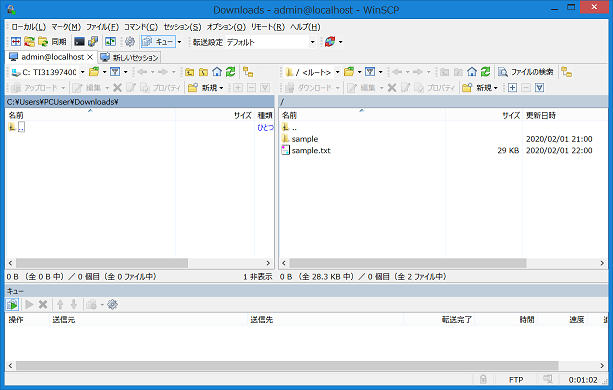613x390 pixels.
Task: Open the remote path / <ルート> dropdown
Action: click(312, 72)
